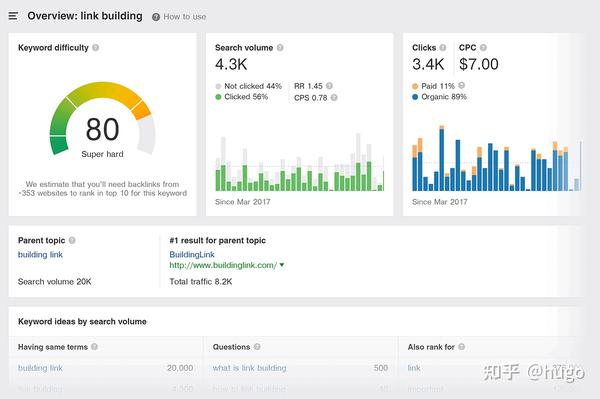Click the keyword difficulty gauge showing 80
The height and width of the screenshot is (399, 600).
[103, 119]
